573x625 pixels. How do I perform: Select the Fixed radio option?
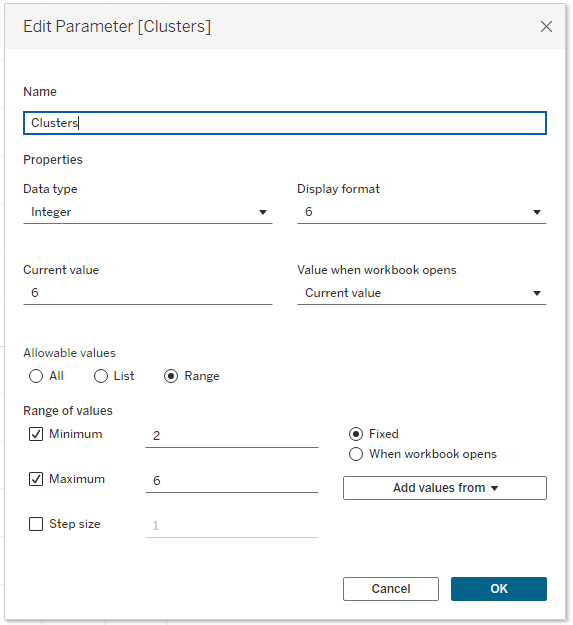[356, 434]
